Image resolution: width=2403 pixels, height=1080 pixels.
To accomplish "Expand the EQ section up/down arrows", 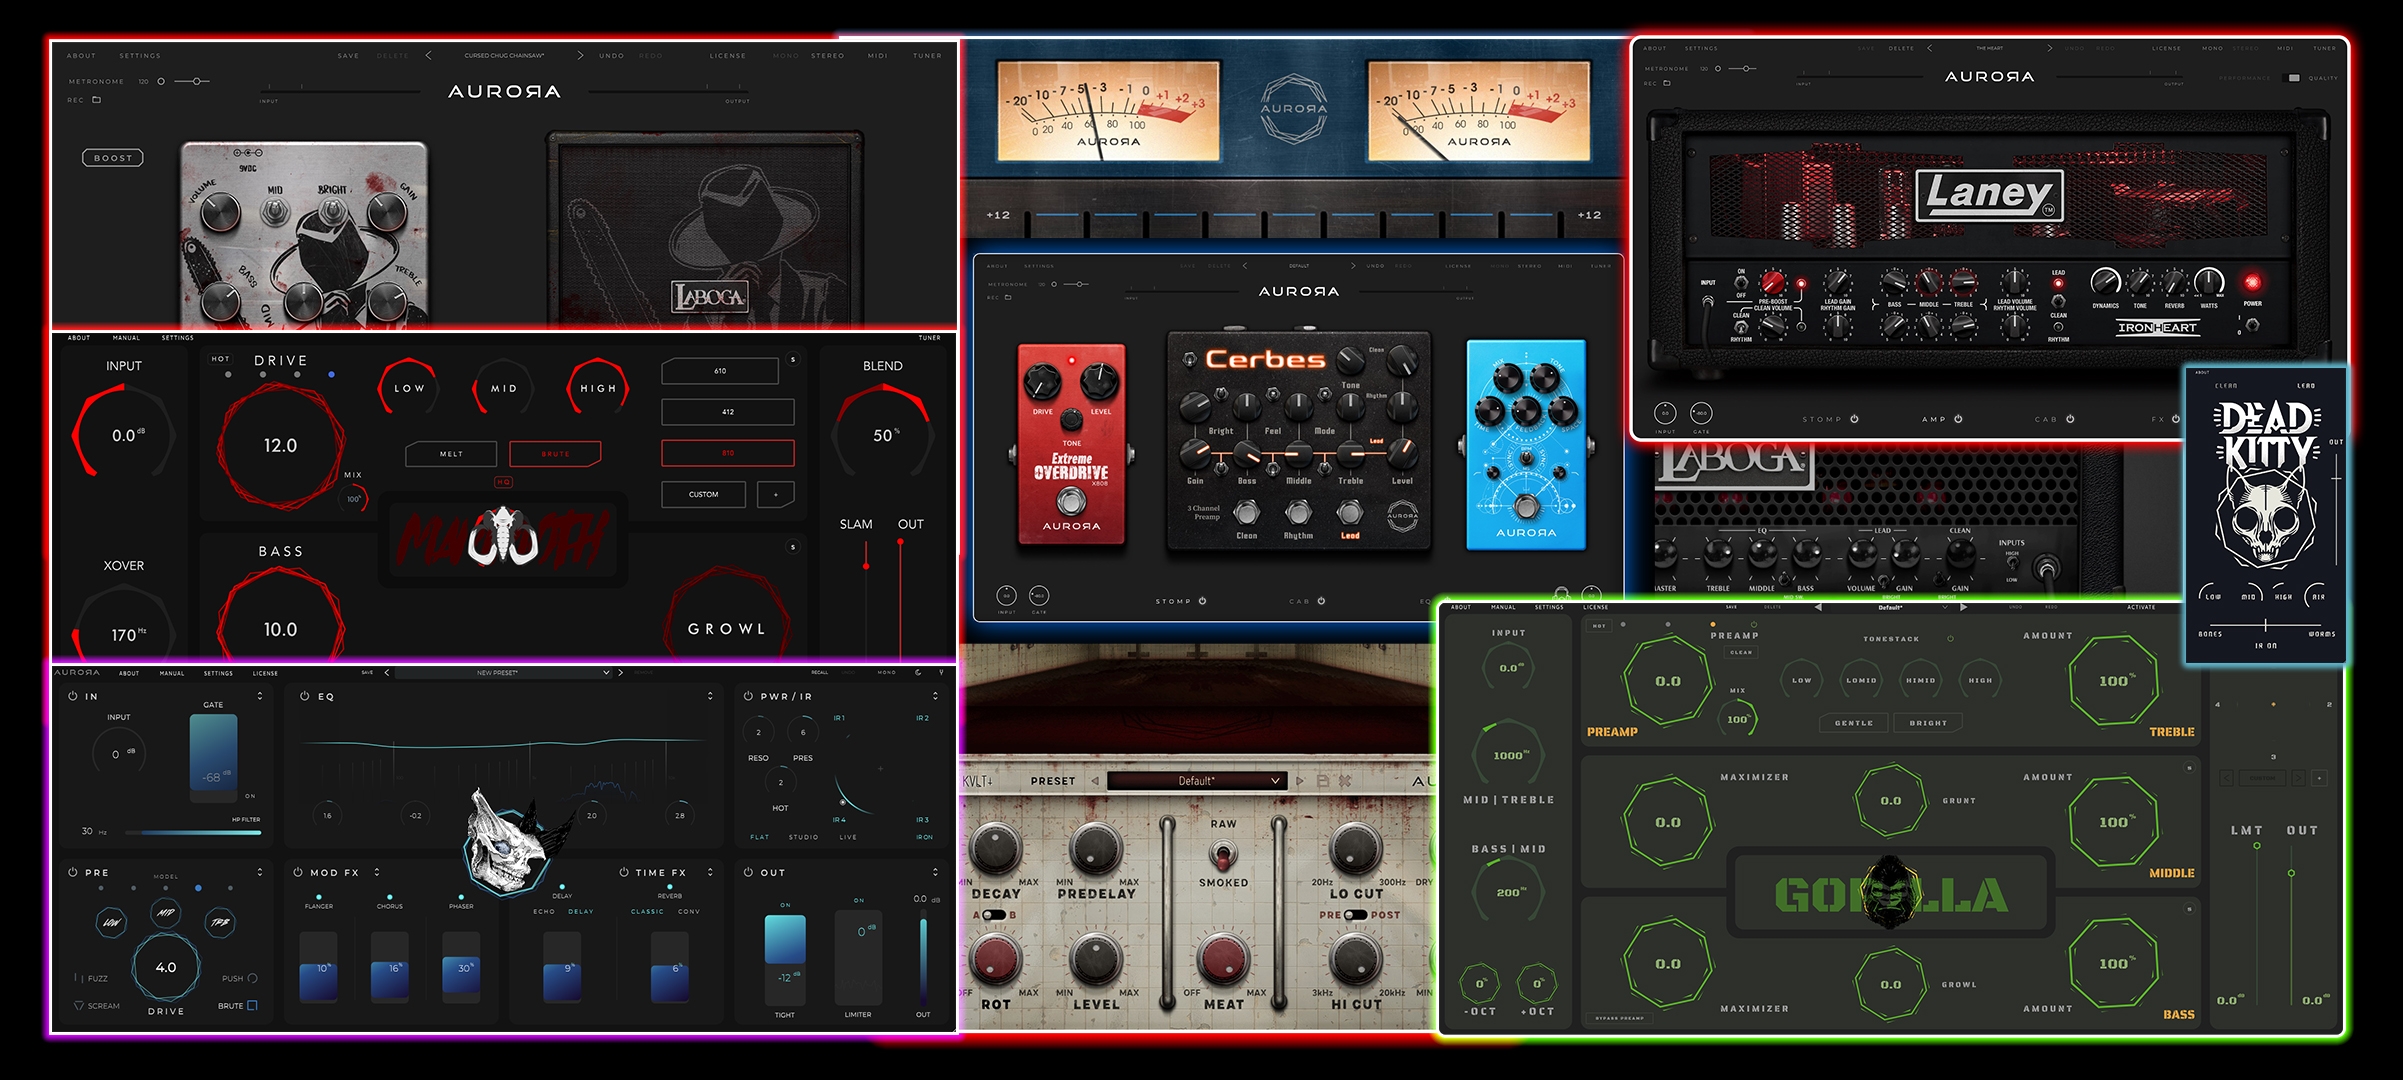I will 710,696.
